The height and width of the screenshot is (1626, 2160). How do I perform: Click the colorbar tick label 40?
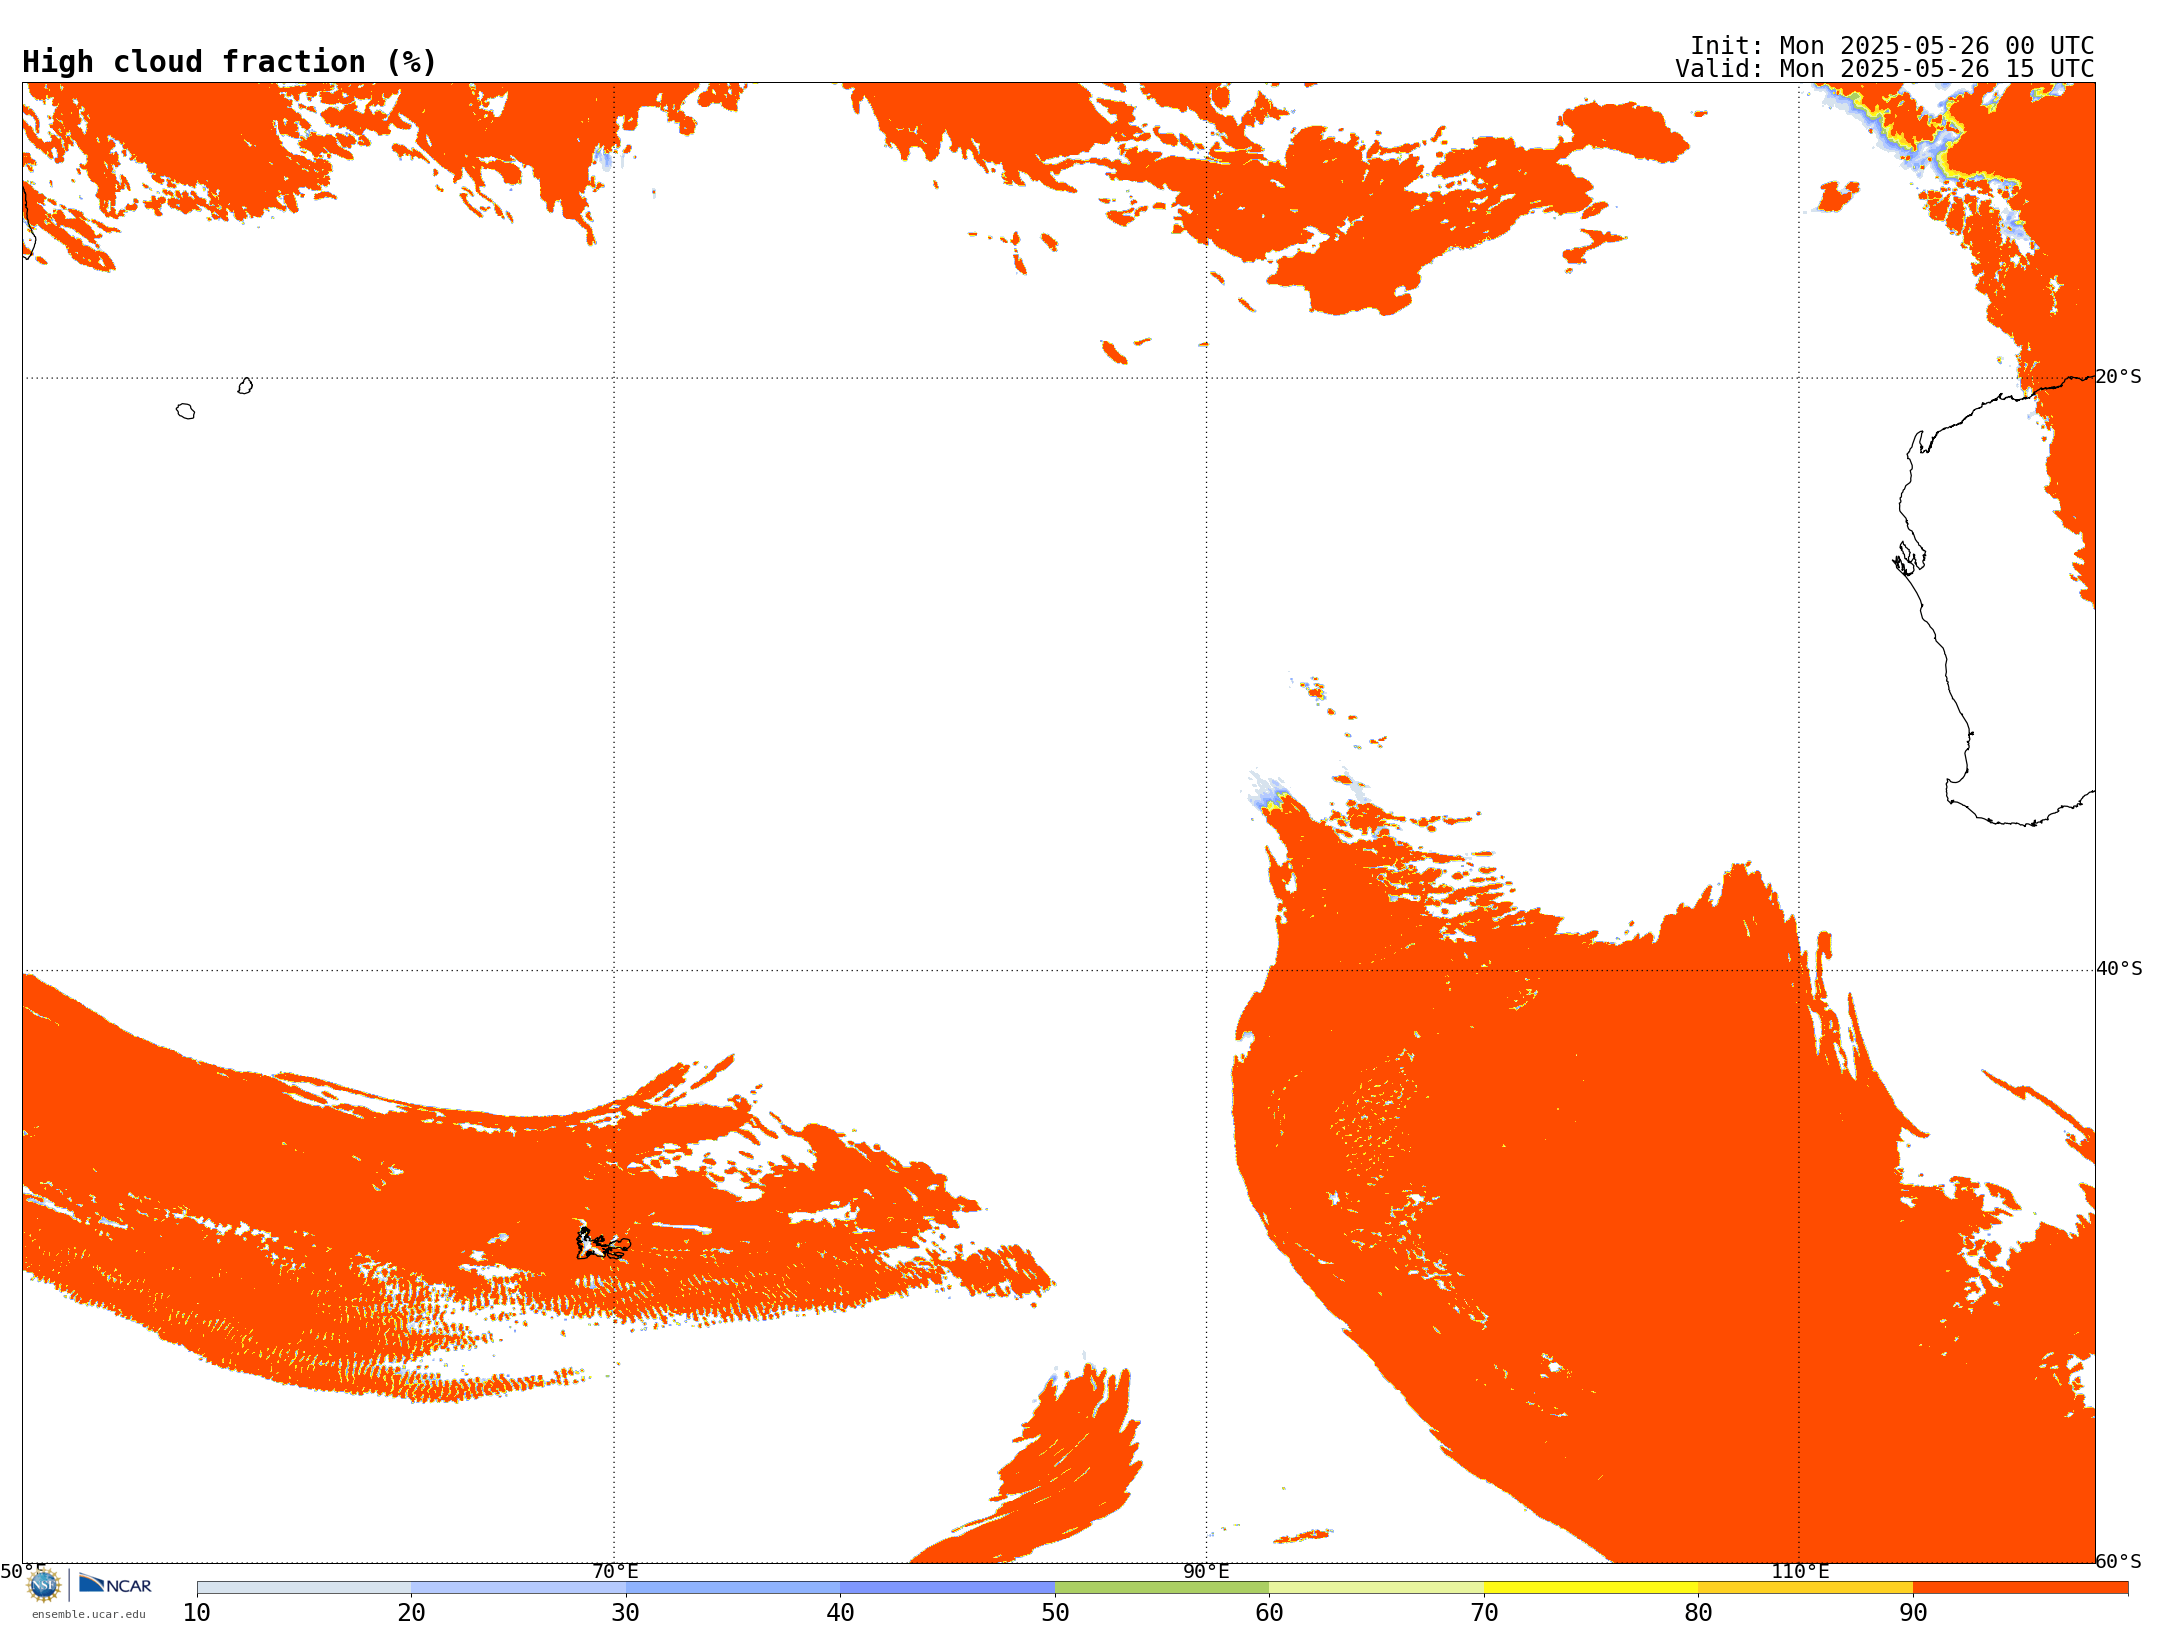840,1613
